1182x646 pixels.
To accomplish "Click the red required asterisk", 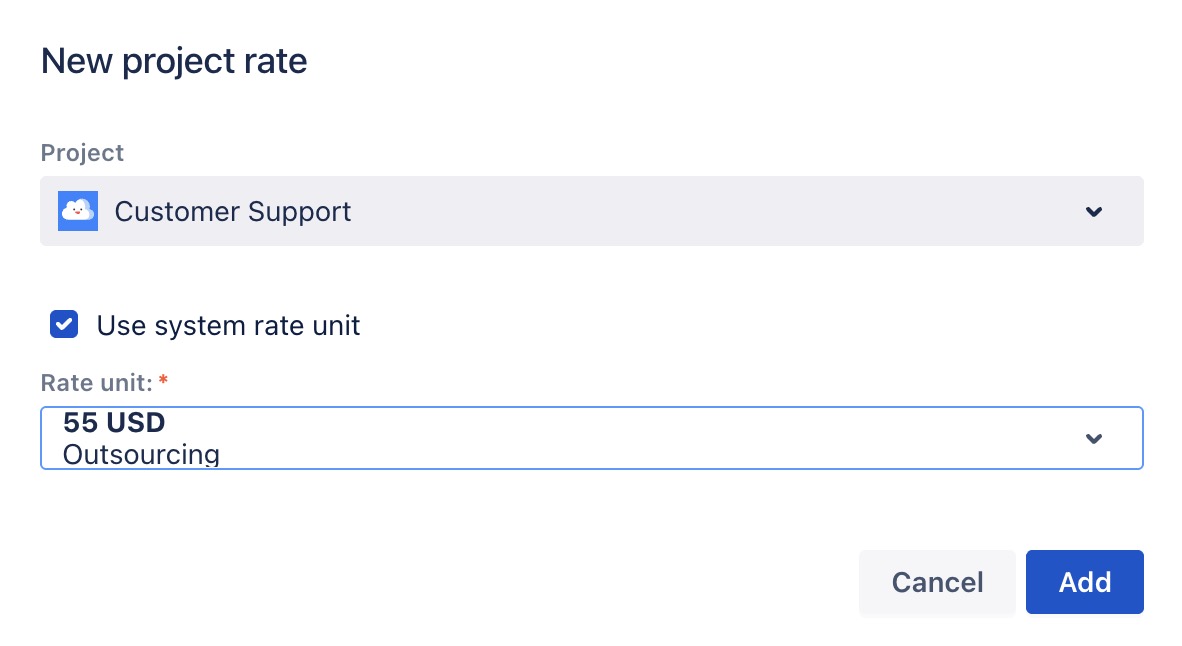I will [163, 382].
